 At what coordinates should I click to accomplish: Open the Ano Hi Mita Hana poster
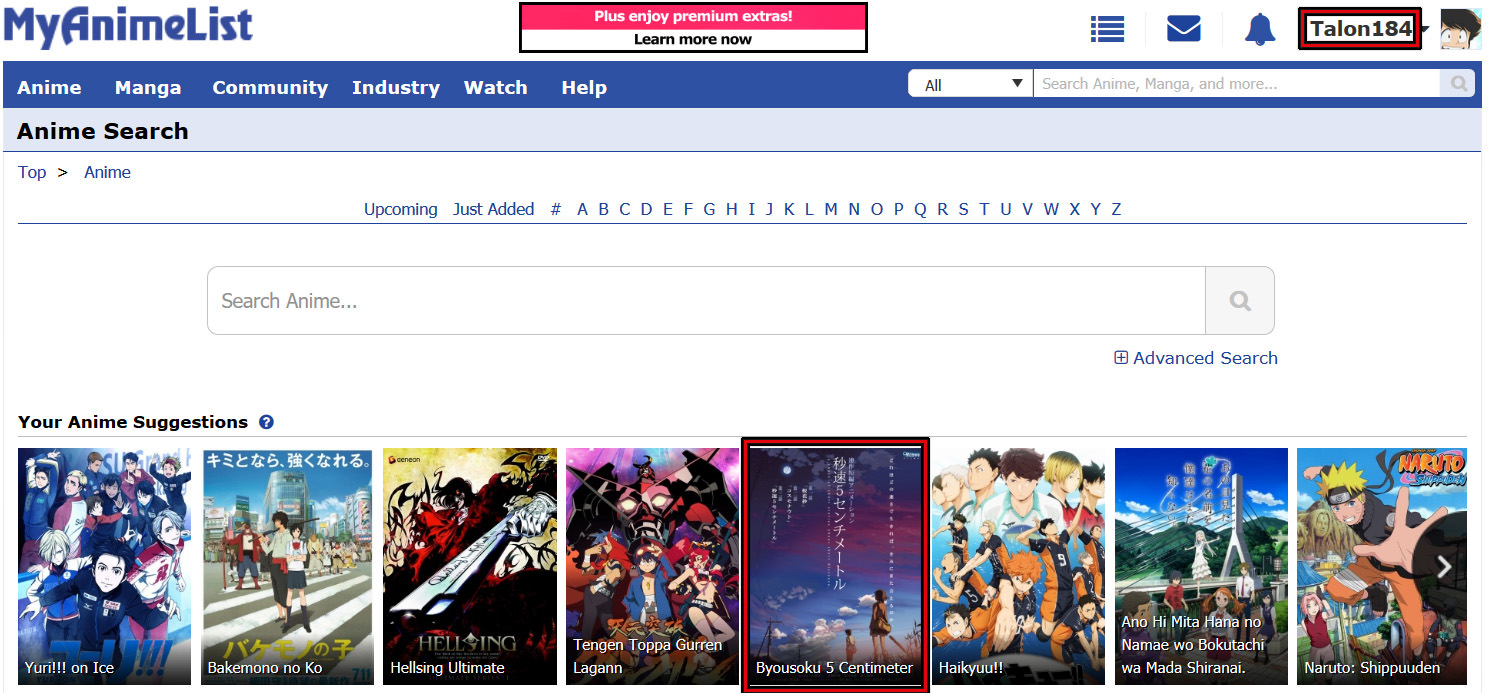1201,566
